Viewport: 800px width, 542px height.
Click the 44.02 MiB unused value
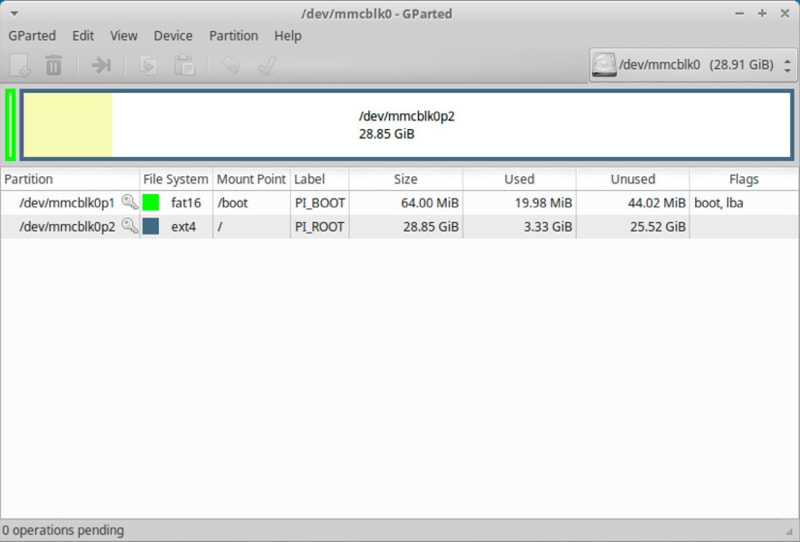(657, 203)
